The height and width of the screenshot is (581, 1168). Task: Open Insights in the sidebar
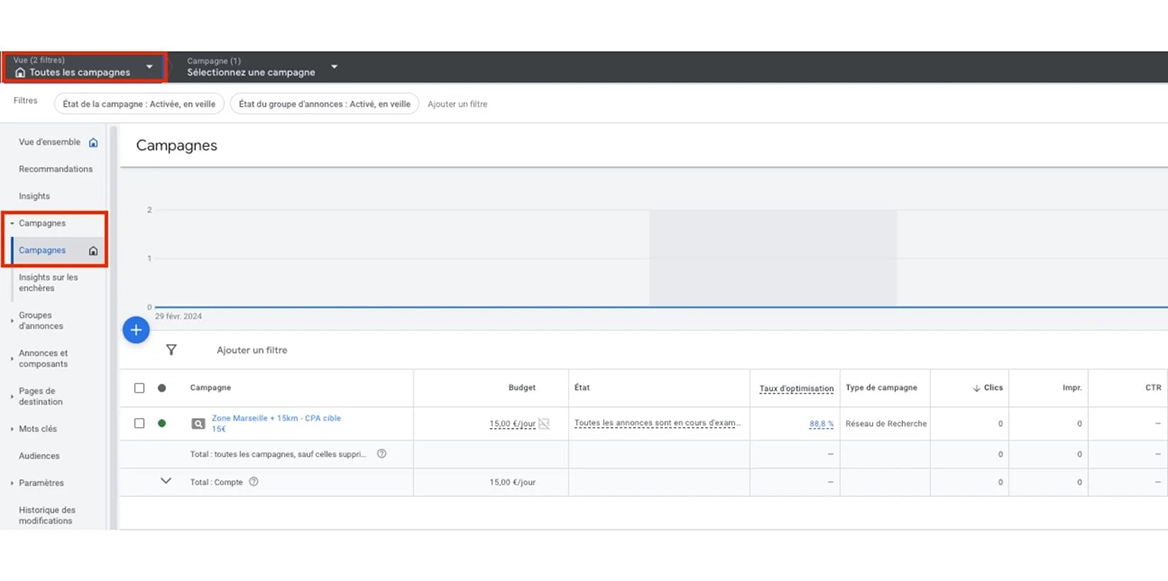pyautogui.click(x=34, y=197)
